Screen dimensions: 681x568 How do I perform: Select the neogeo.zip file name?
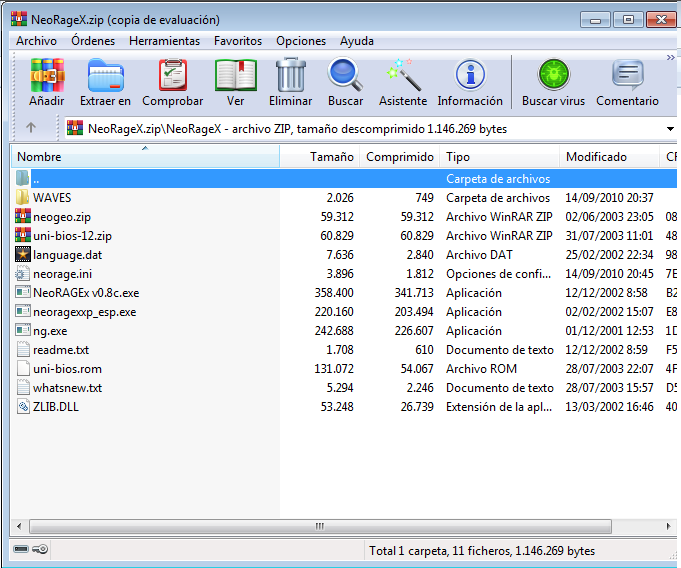click(62, 217)
